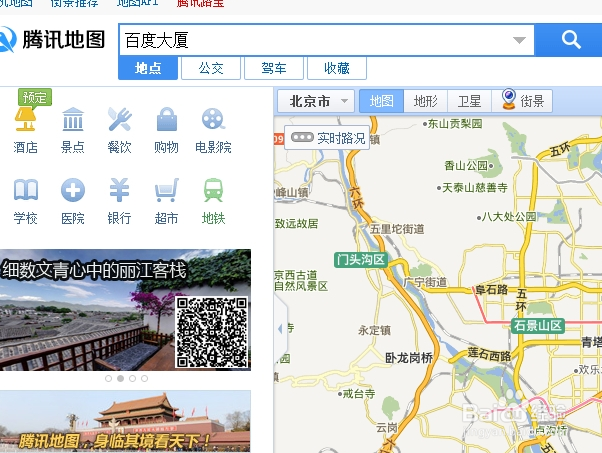Viewport: 602px width, 453px height.
Task: Click the green 预定 booking badge
Action: [35, 97]
